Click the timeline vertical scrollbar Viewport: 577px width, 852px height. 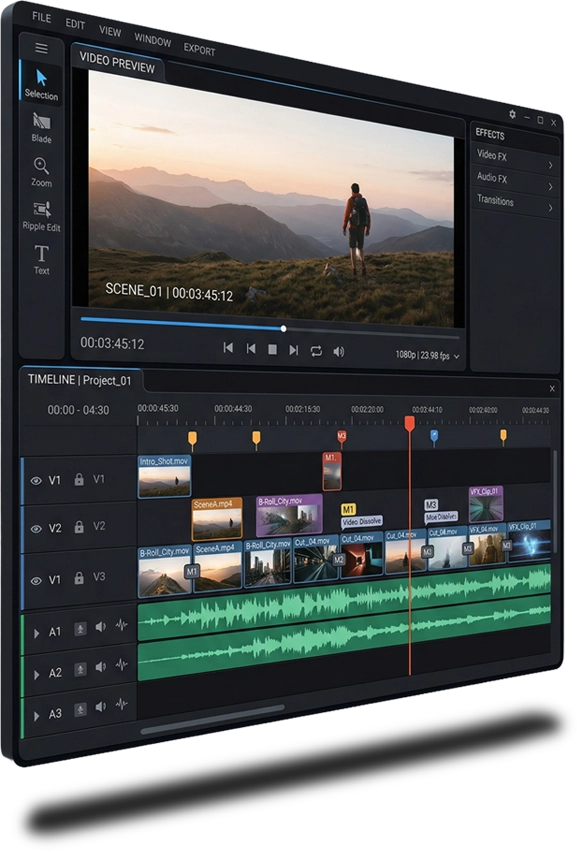pyautogui.click(x=555, y=502)
